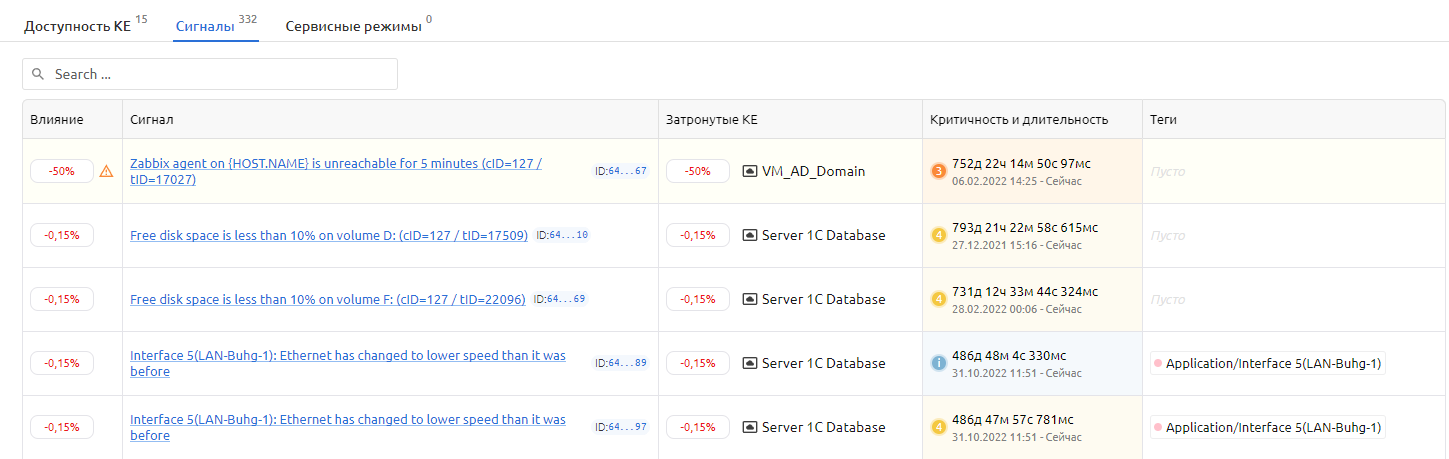Switch to the Доступность КЕ tab

click(77, 26)
